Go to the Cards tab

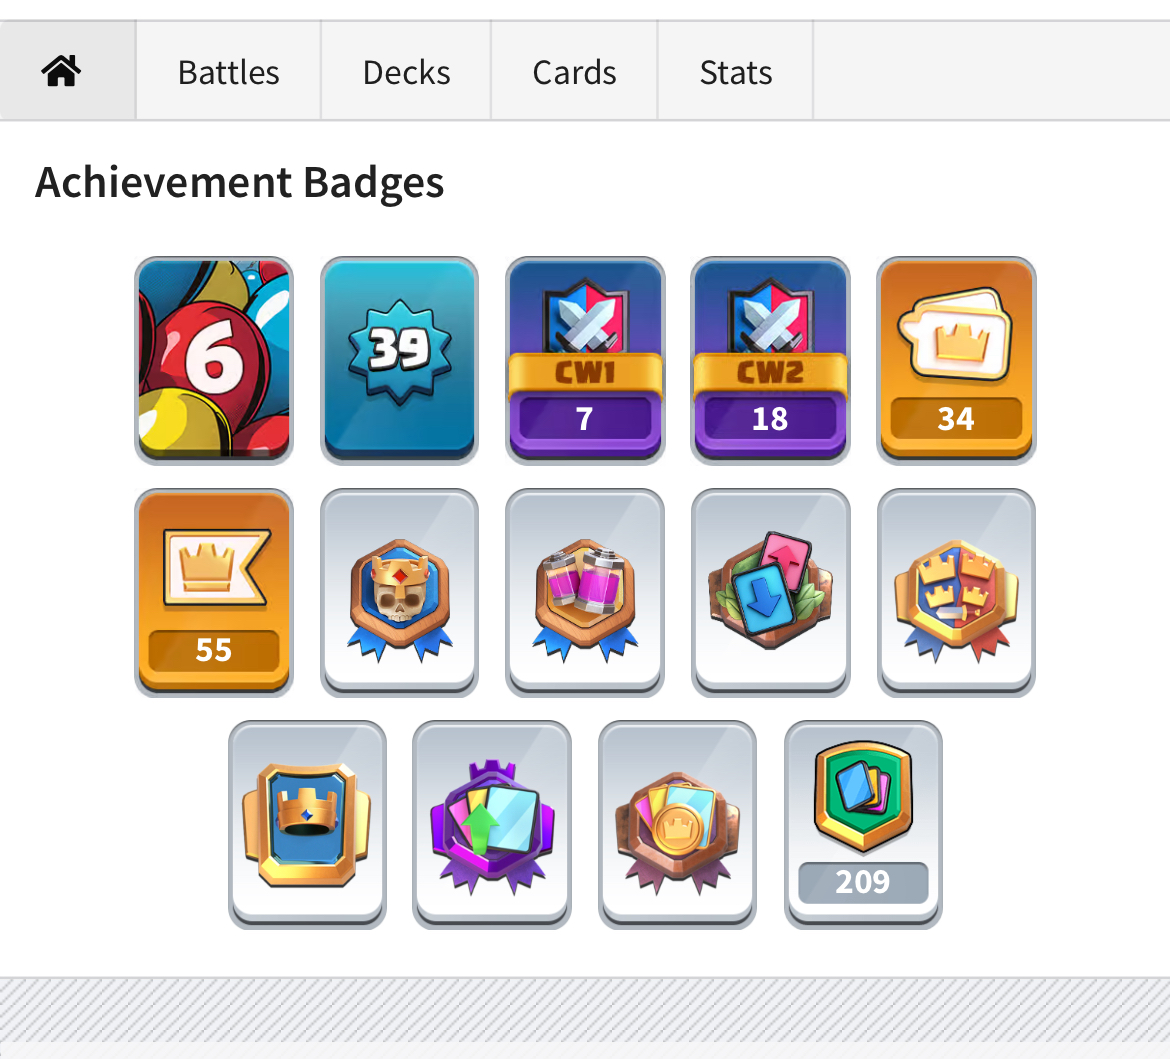(574, 71)
